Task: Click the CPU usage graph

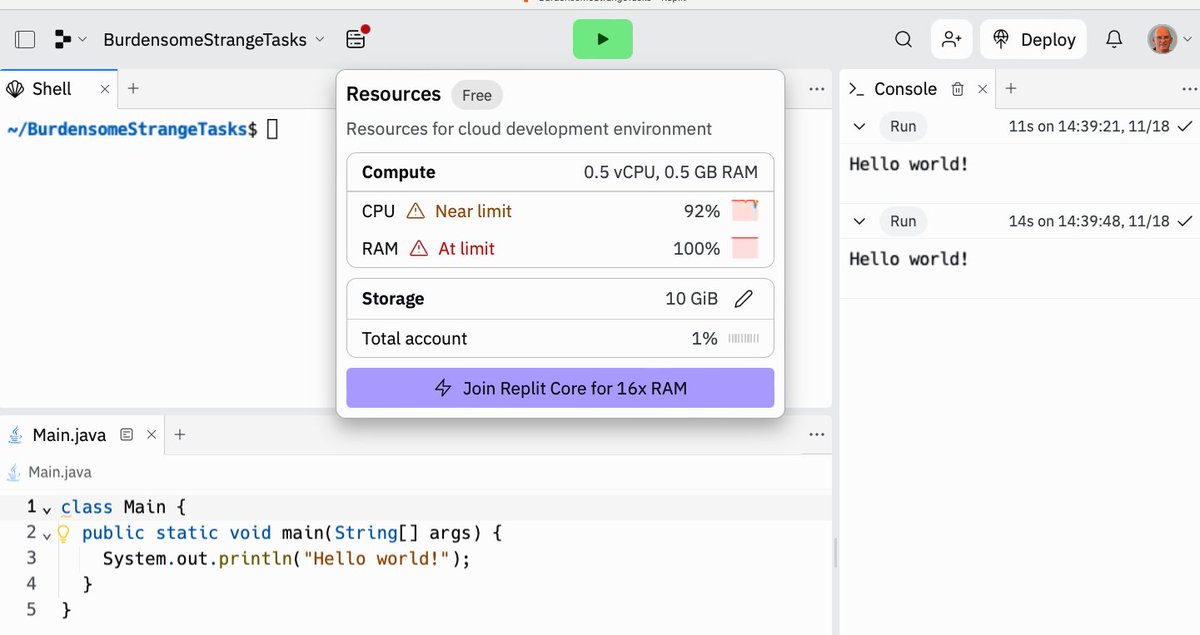Action: click(x=745, y=211)
